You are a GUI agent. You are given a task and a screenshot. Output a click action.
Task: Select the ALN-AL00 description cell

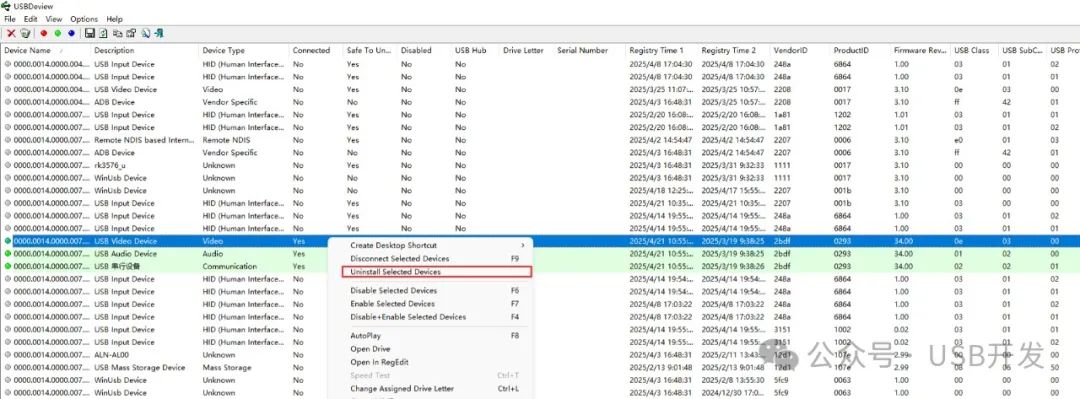pyautogui.click(x=112, y=355)
